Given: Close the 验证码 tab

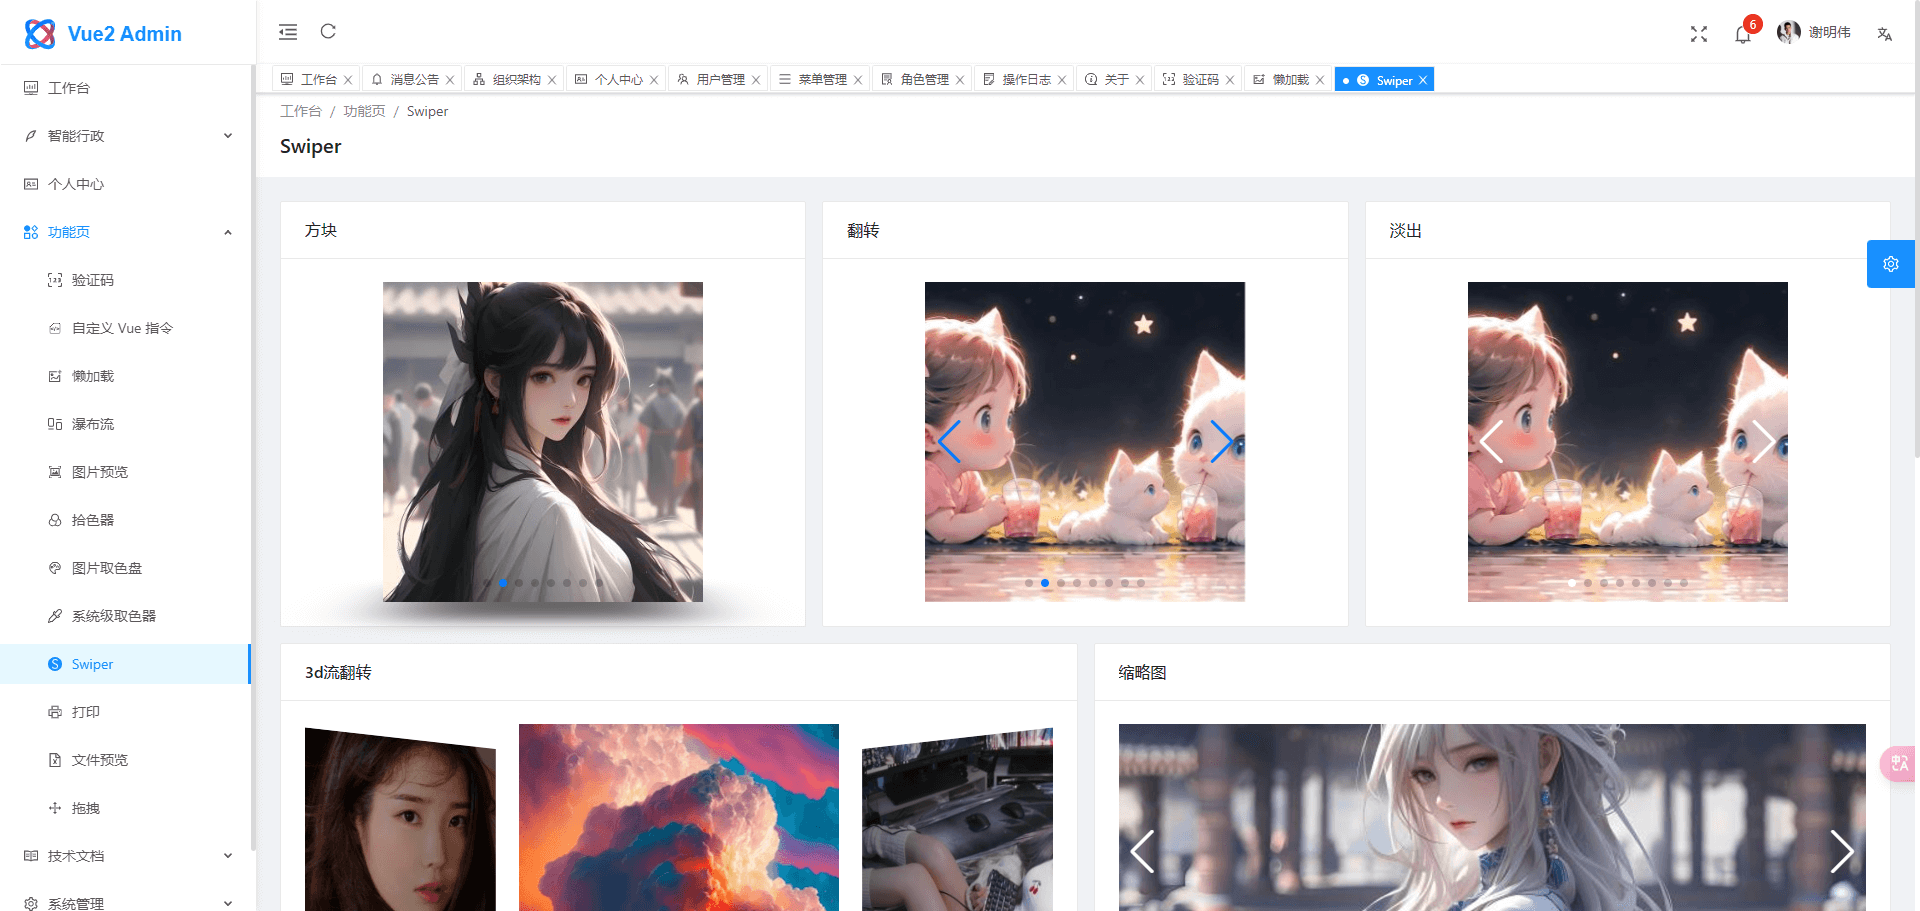Looking at the screenshot, I should tap(1230, 80).
